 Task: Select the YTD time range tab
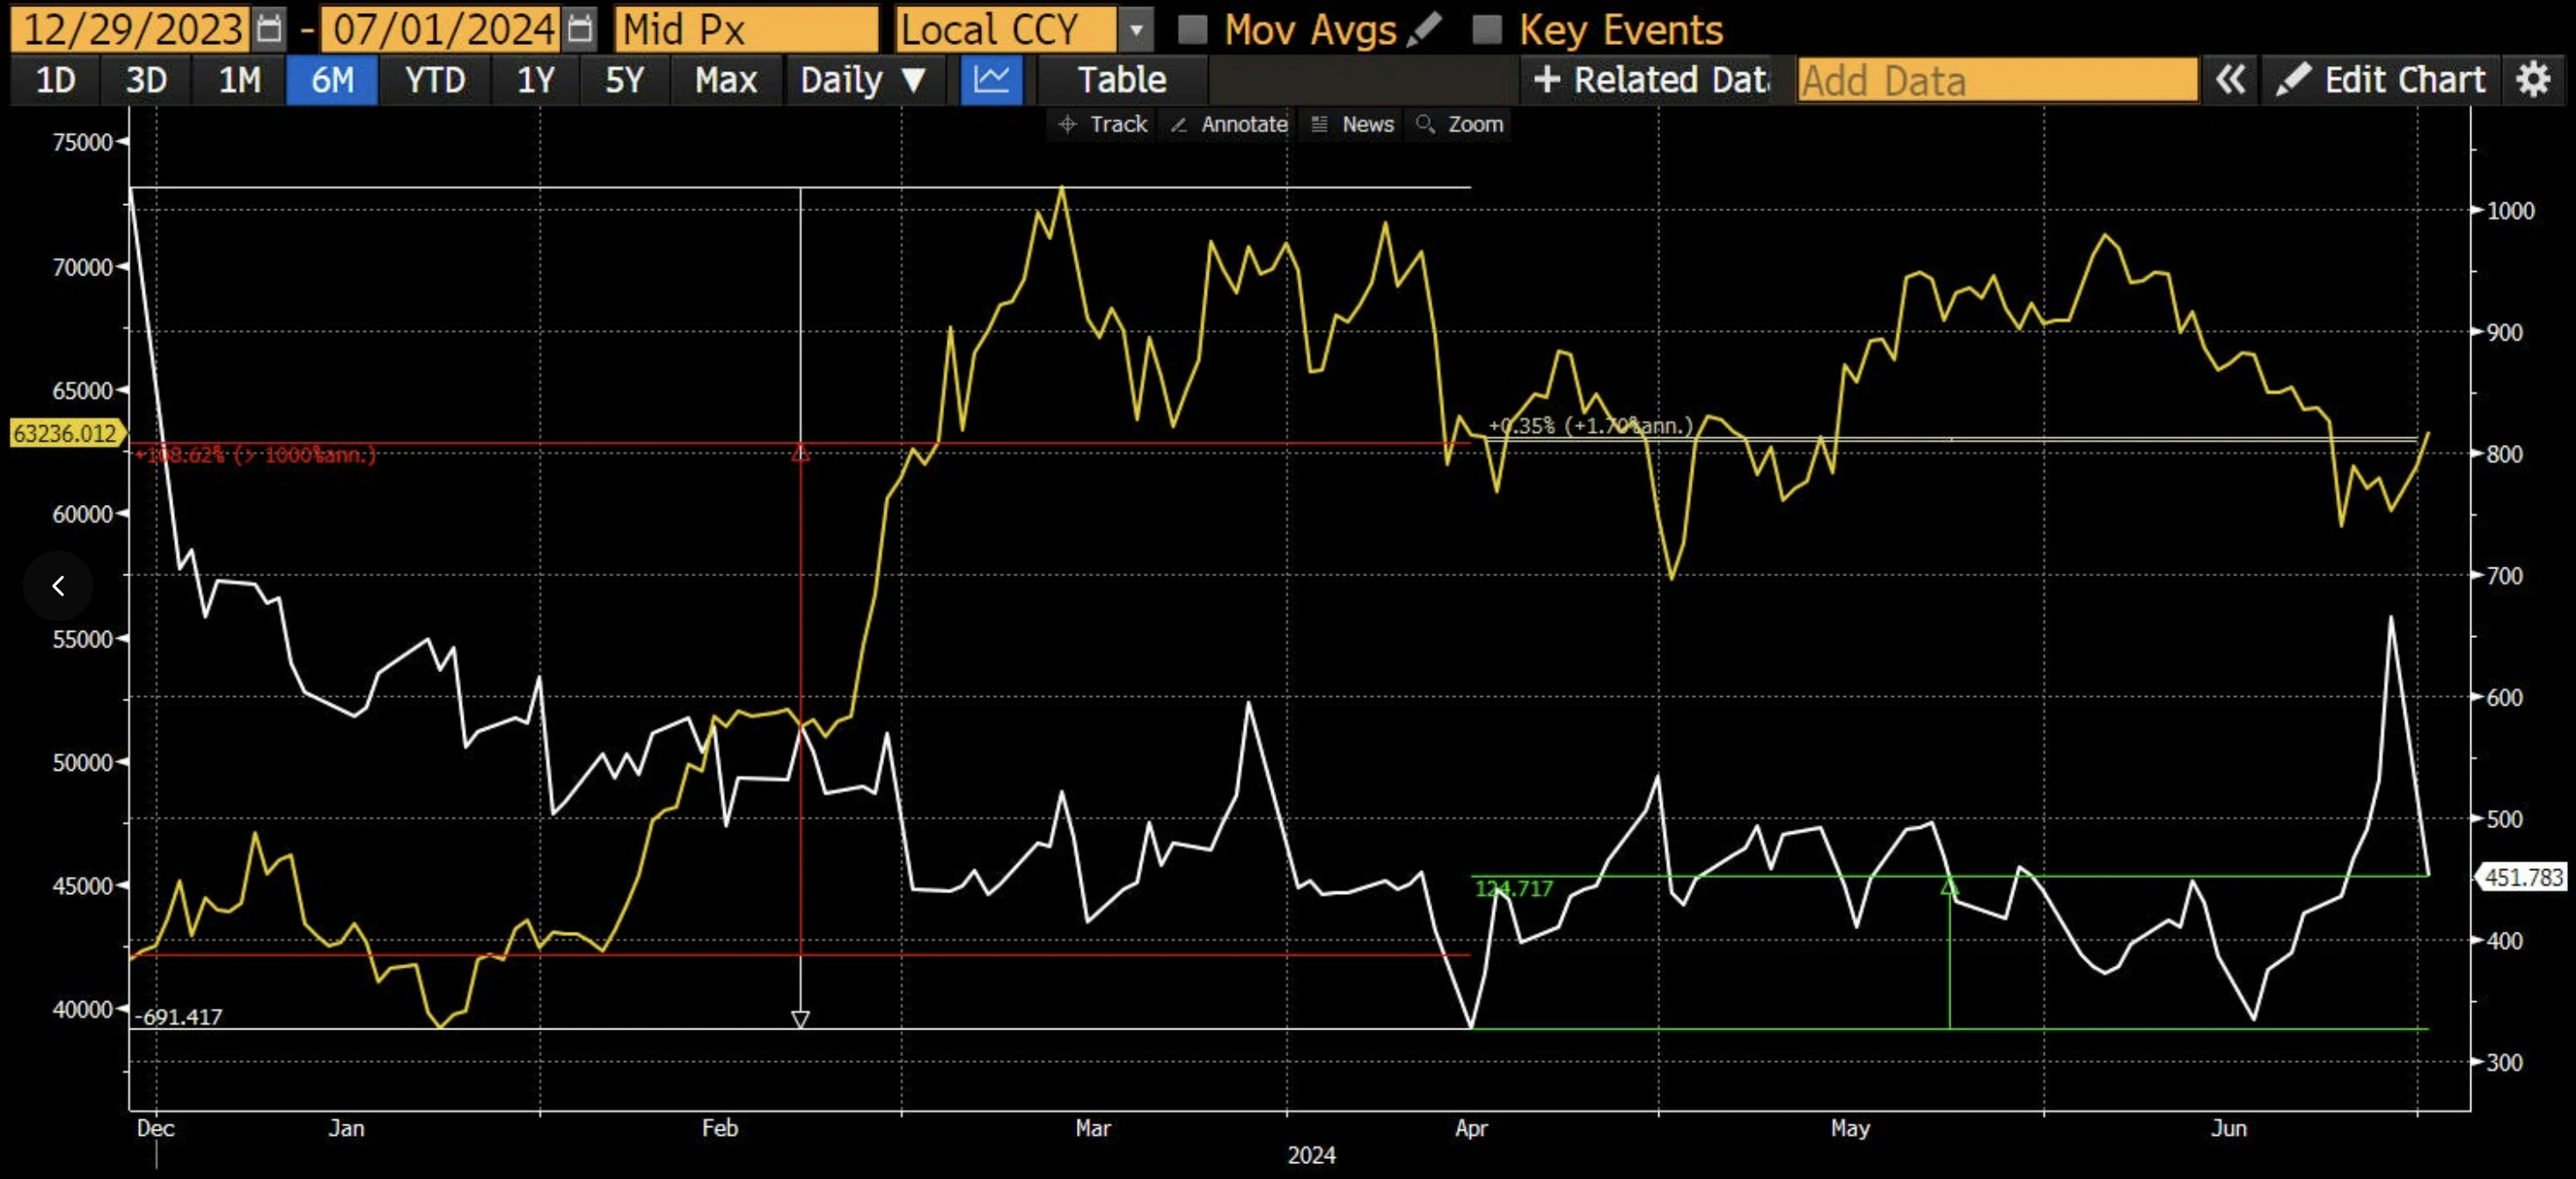[x=435, y=79]
